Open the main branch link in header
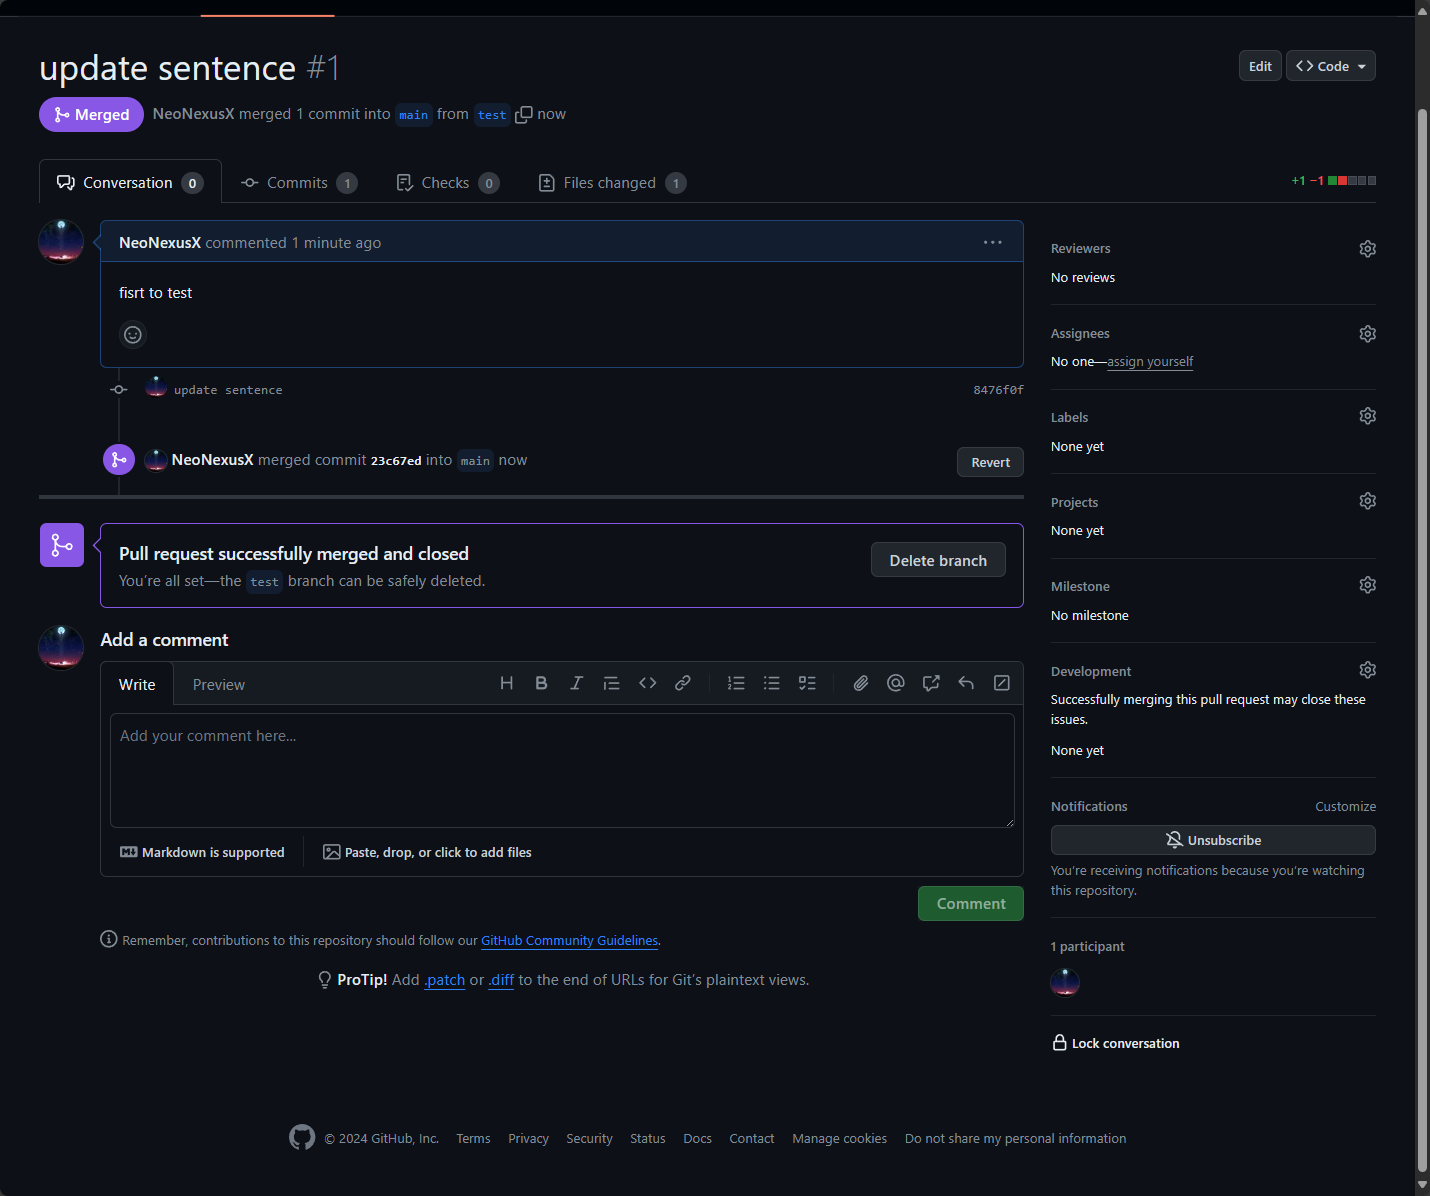 (413, 115)
